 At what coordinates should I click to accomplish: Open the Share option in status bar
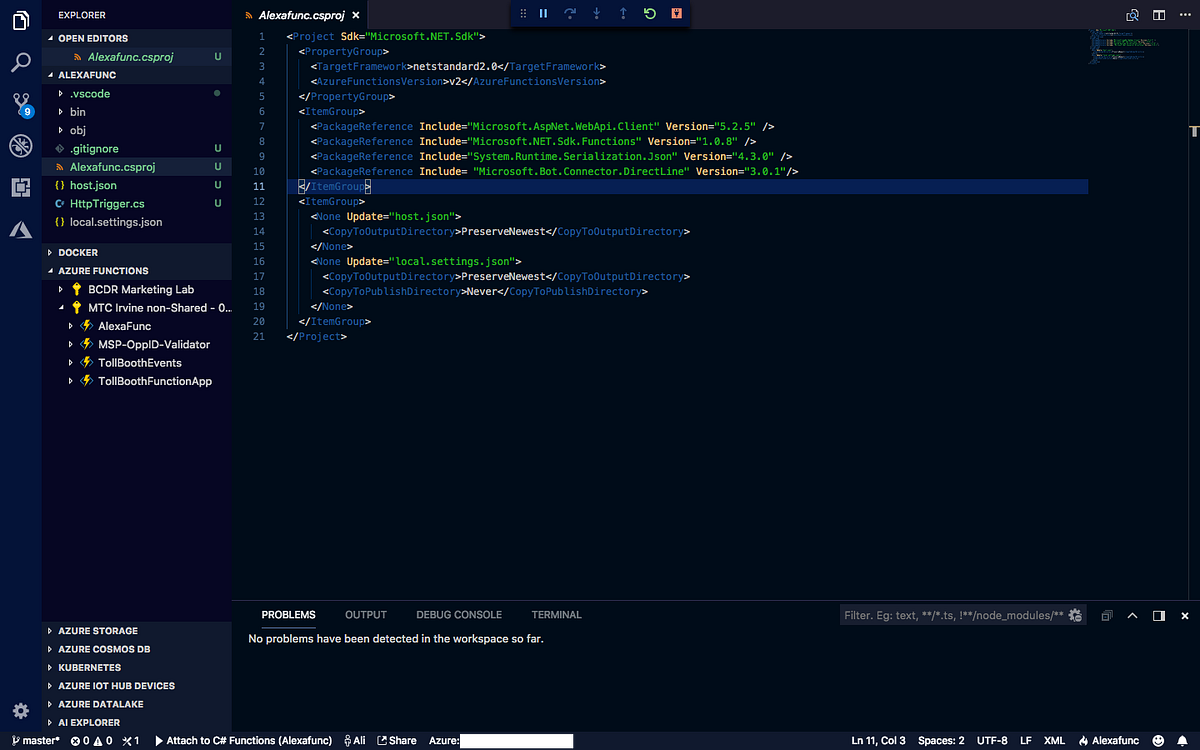pyautogui.click(x=396, y=740)
